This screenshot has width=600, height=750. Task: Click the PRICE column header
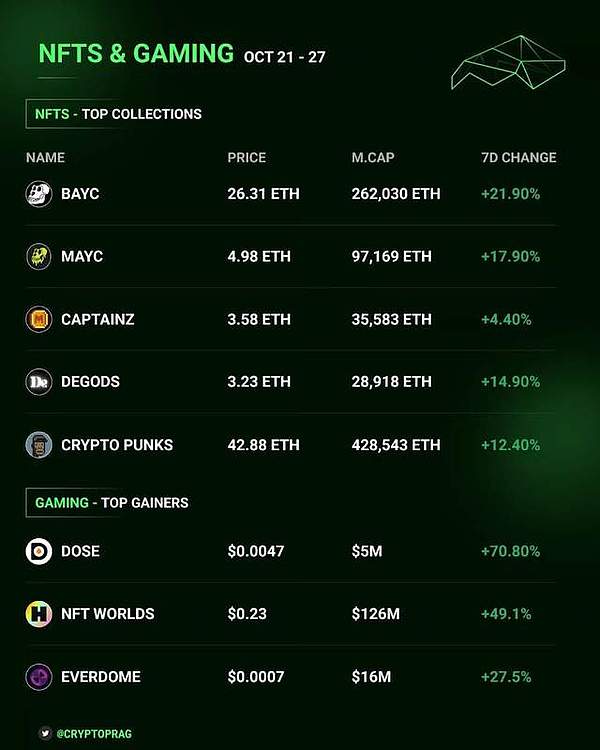(x=247, y=158)
